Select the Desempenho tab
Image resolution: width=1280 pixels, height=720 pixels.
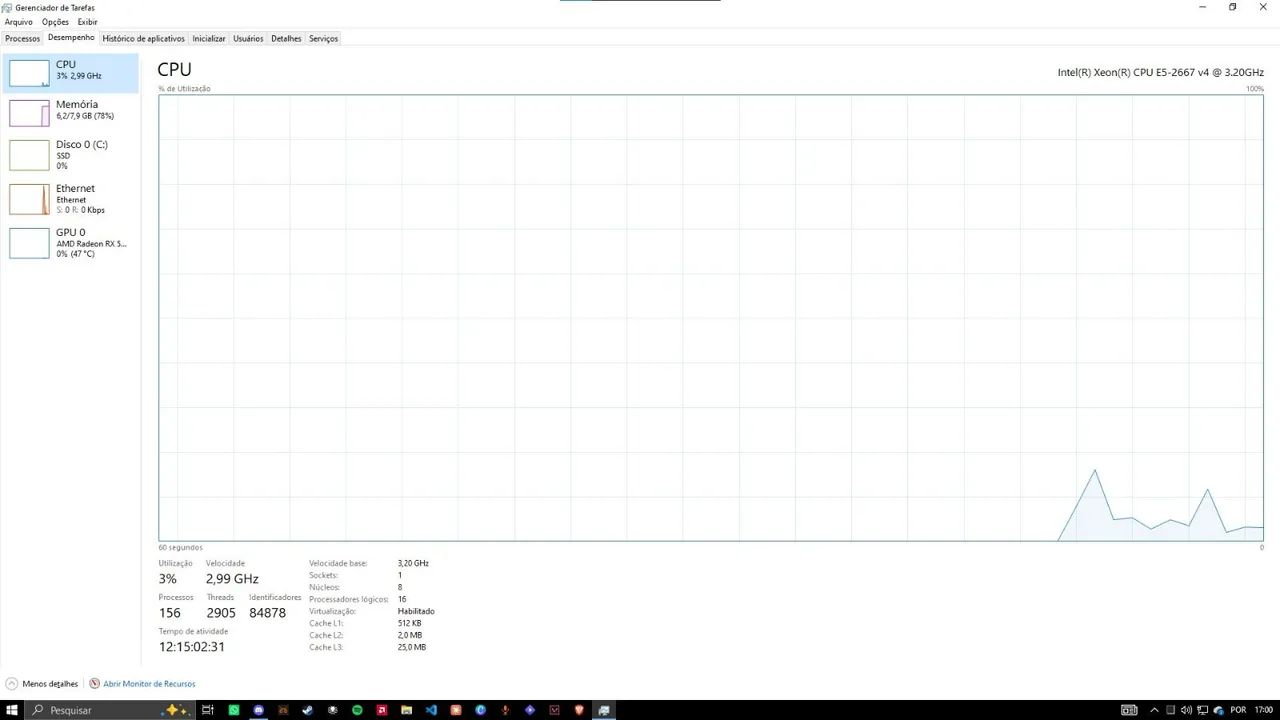[x=71, y=38]
